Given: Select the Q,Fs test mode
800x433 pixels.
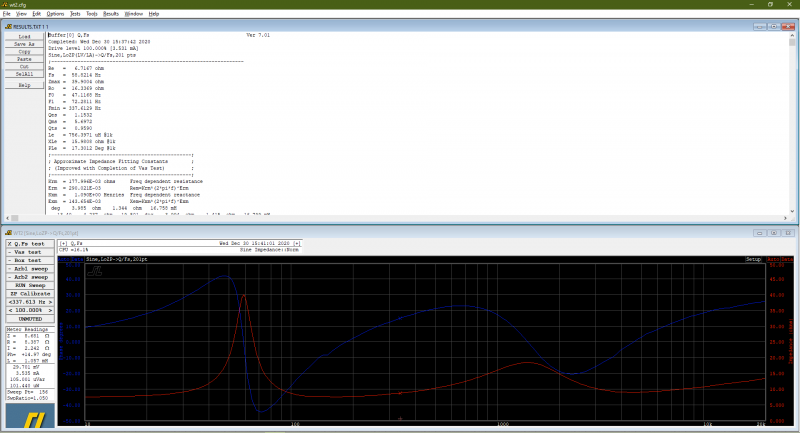Looking at the screenshot, I should point(30,244).
